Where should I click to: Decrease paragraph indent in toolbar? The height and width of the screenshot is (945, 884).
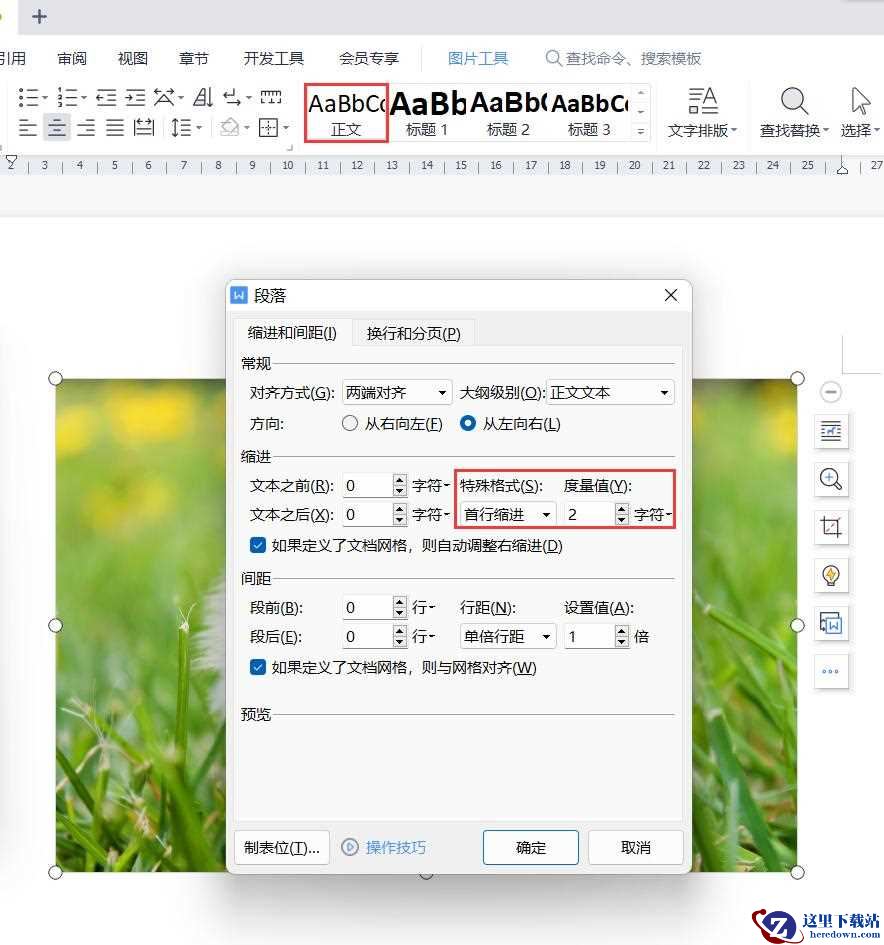click(x=106, y=97)
